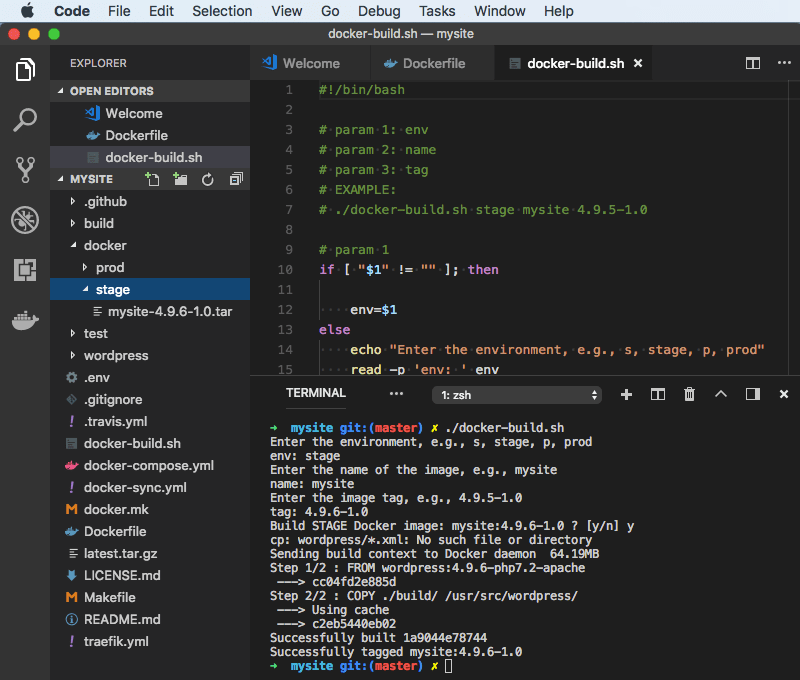Expand the test folder
The width and height of the screenshot is (800, 680).
click(150, 334)
